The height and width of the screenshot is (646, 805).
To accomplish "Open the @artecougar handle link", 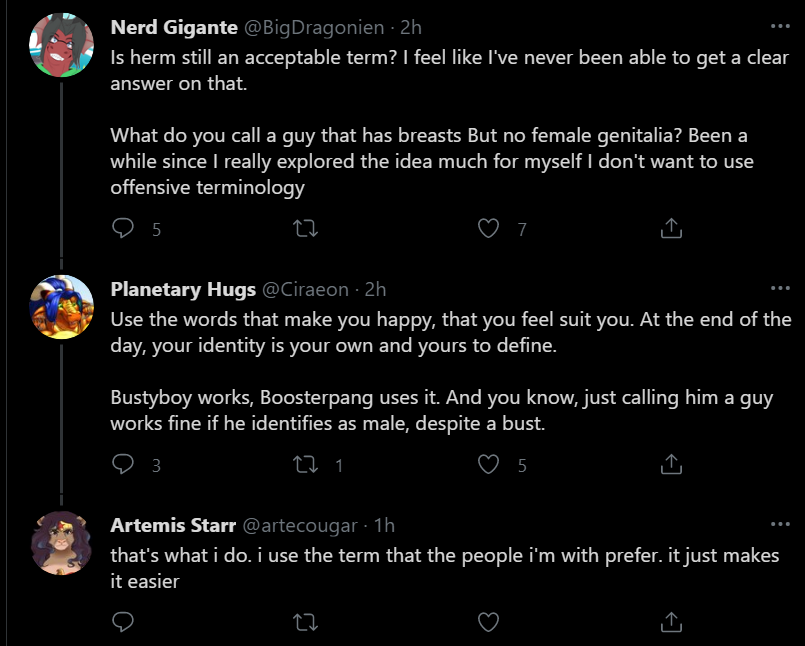I will click(x=300, y=526).
